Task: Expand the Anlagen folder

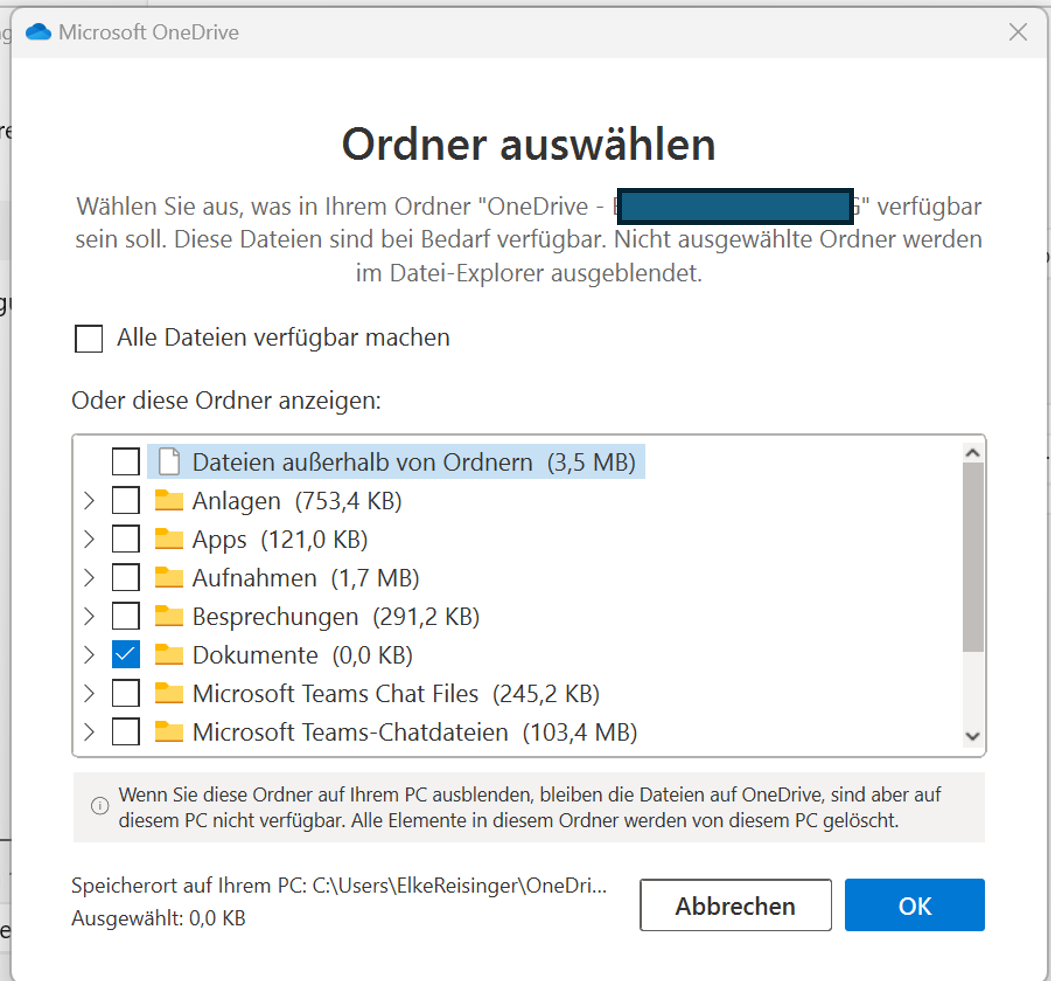Action: (89, 501)
